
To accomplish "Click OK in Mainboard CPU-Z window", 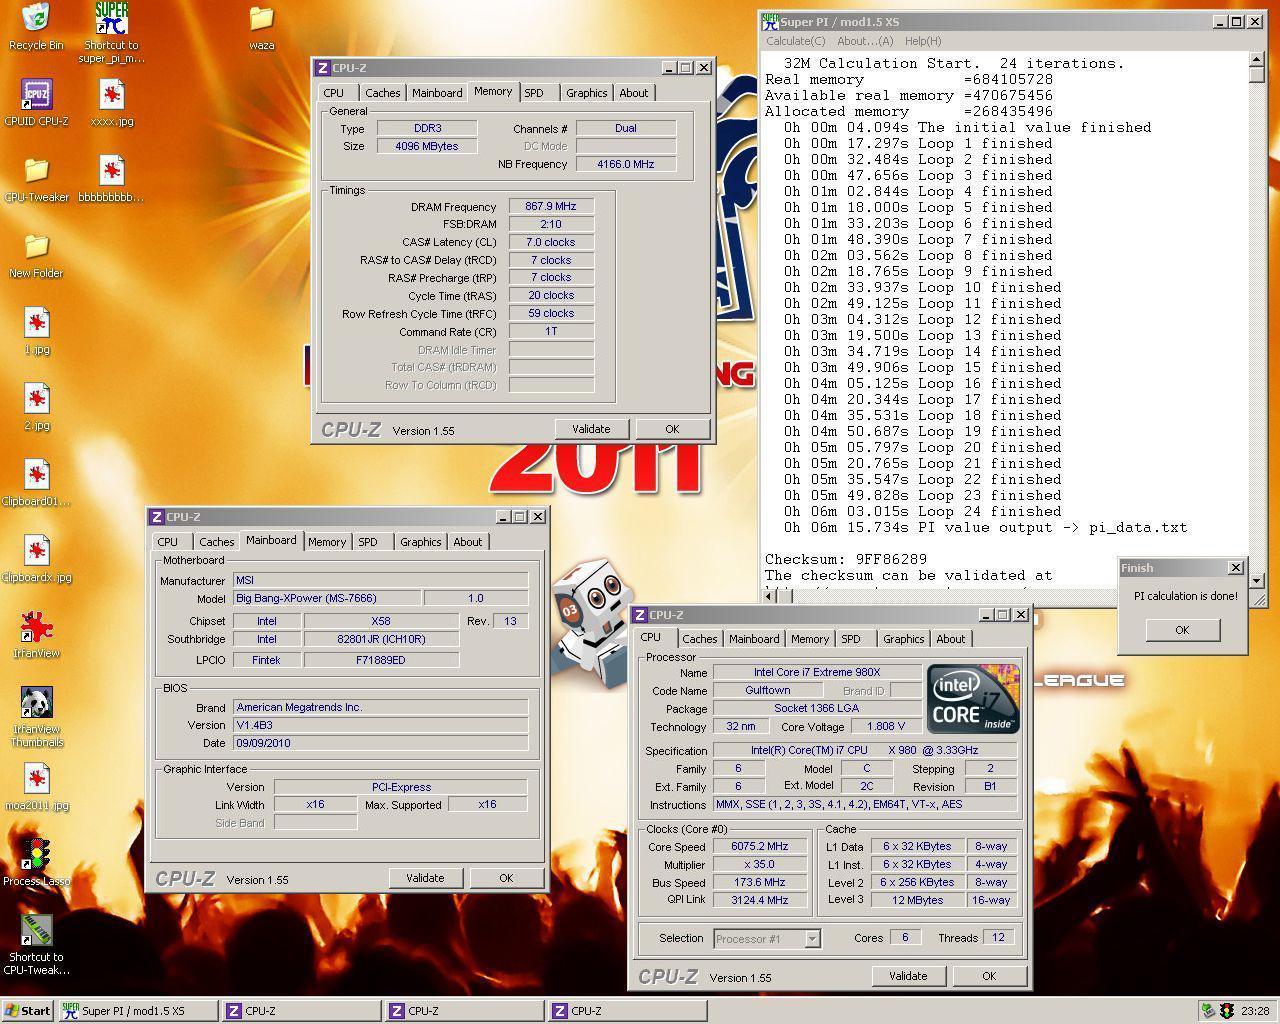I will [506, 878].
